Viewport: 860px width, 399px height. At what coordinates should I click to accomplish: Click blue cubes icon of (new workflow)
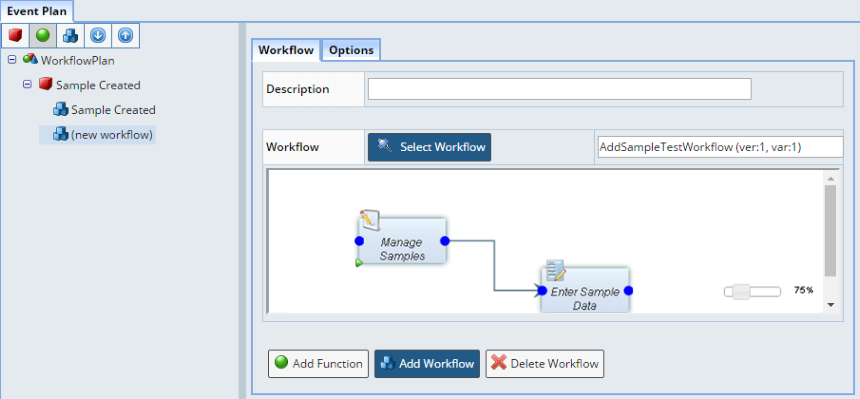(x=60, y=134)
